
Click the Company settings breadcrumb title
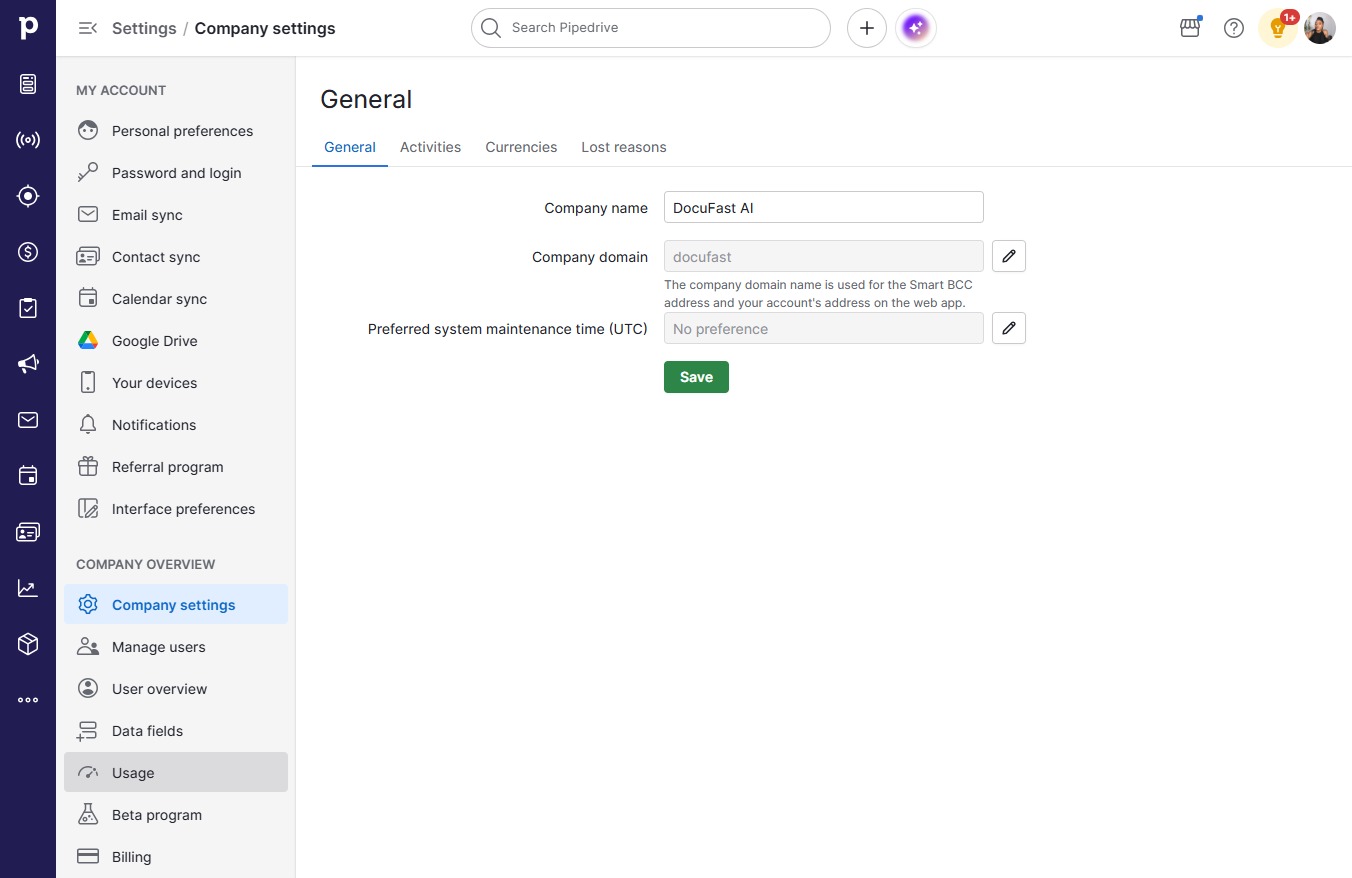coord(265,28)
